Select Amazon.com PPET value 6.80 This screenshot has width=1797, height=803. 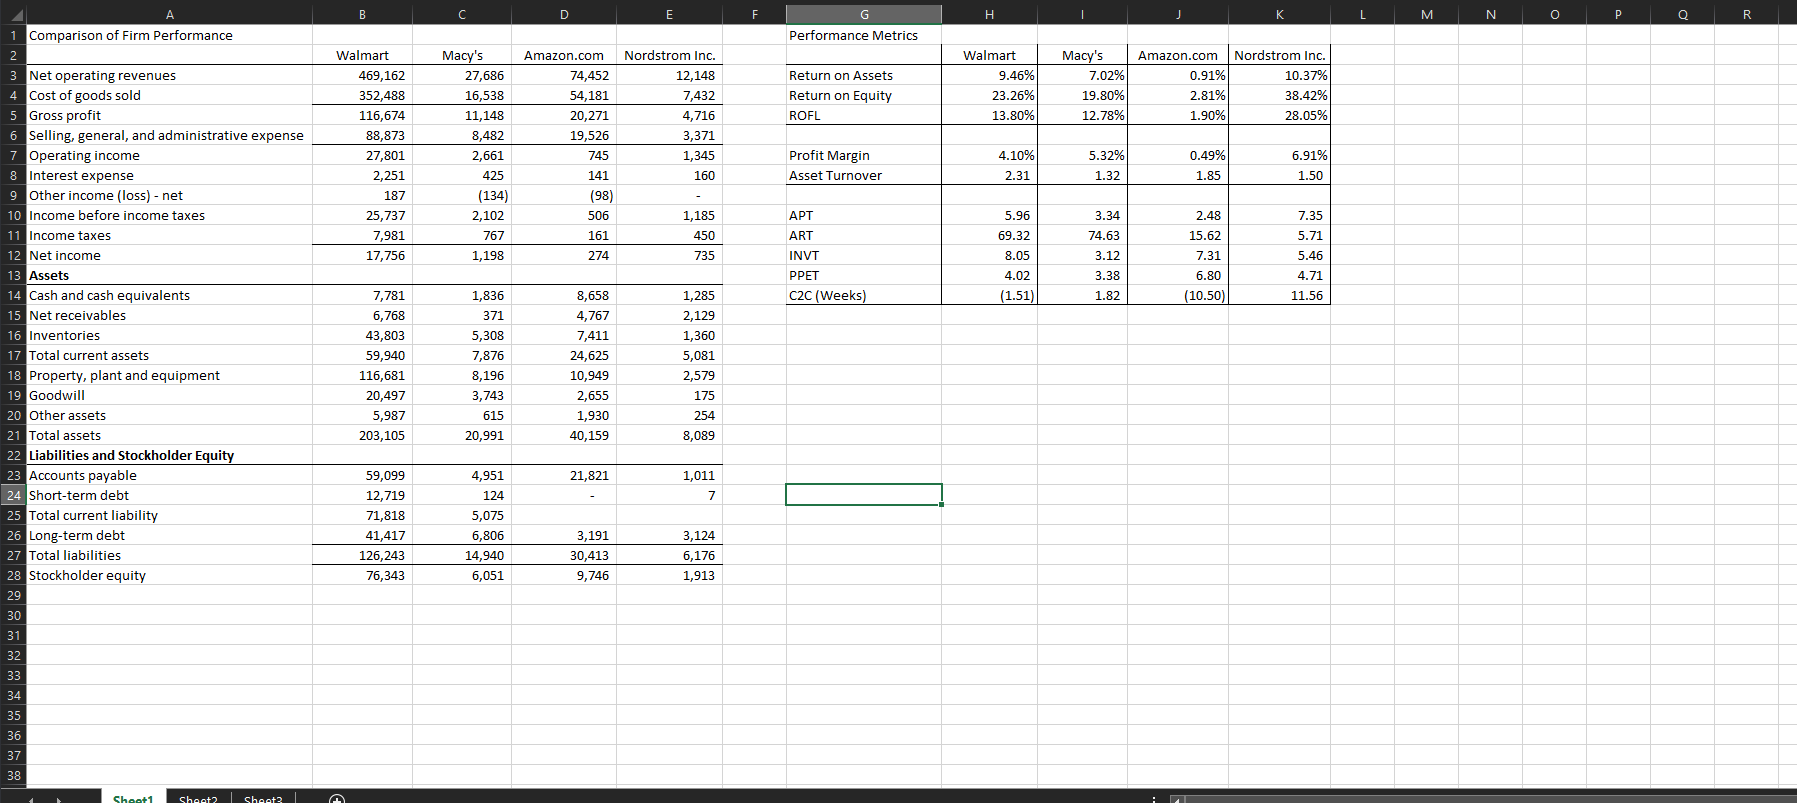pos(1178,275)
